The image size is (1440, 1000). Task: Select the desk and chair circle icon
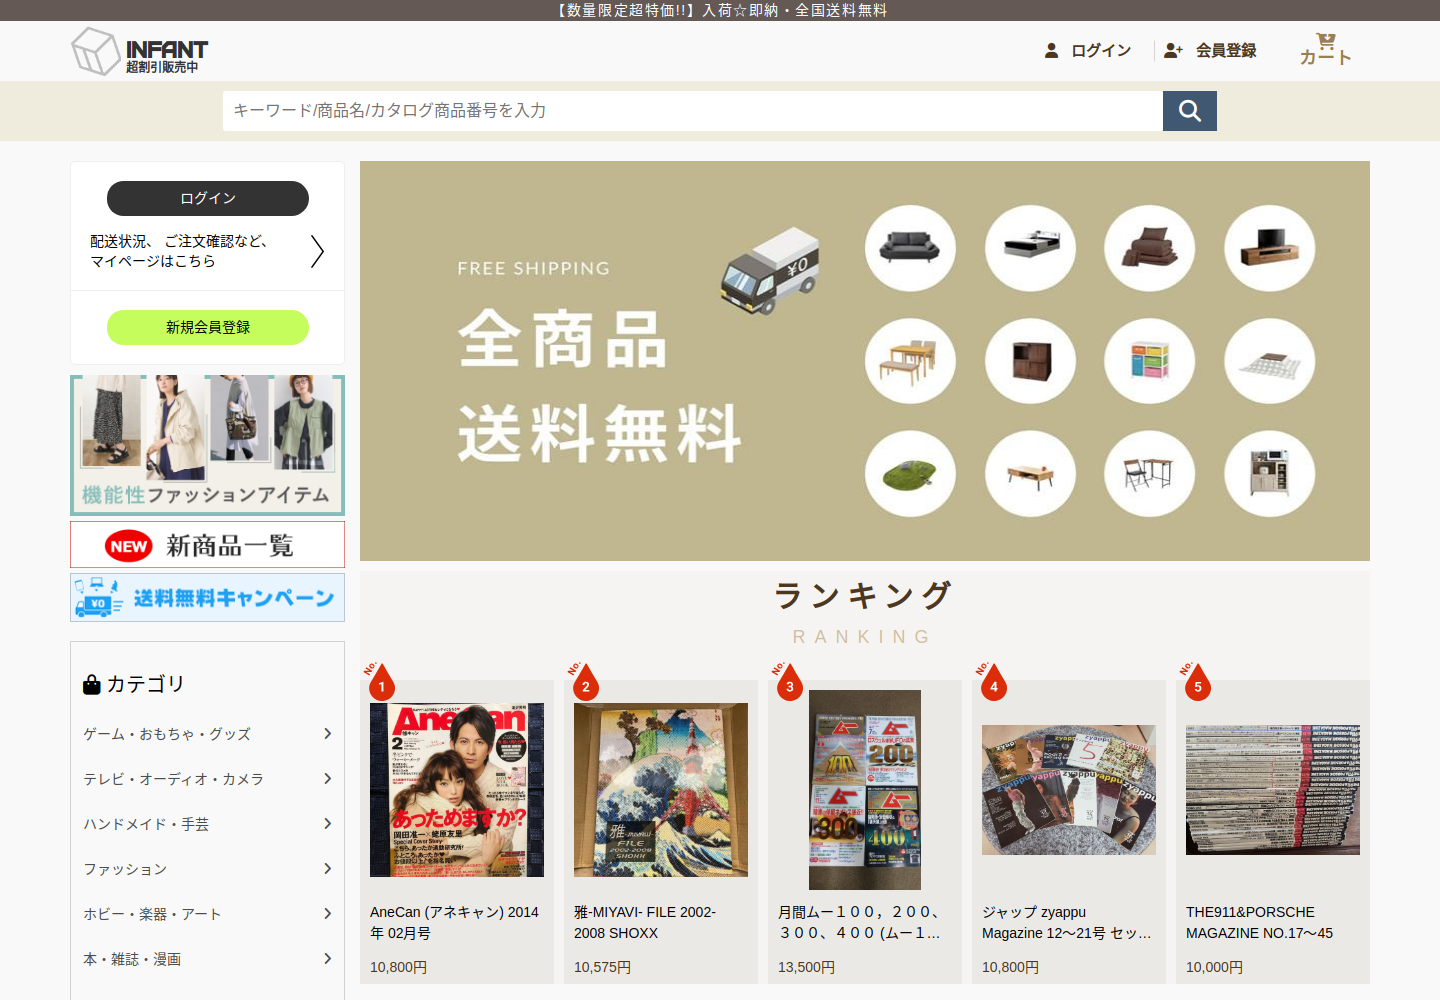pos(1150,474)
